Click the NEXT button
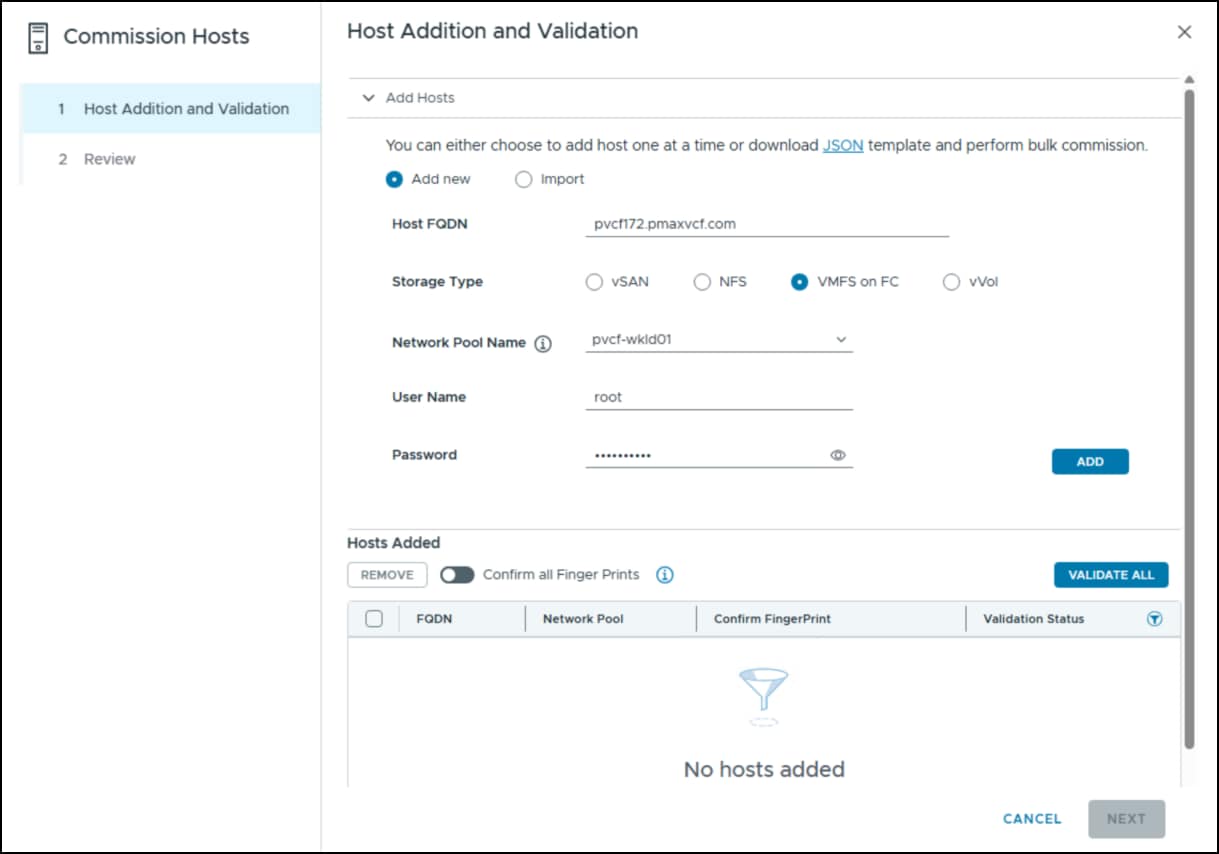 (x=1126, y=819)
